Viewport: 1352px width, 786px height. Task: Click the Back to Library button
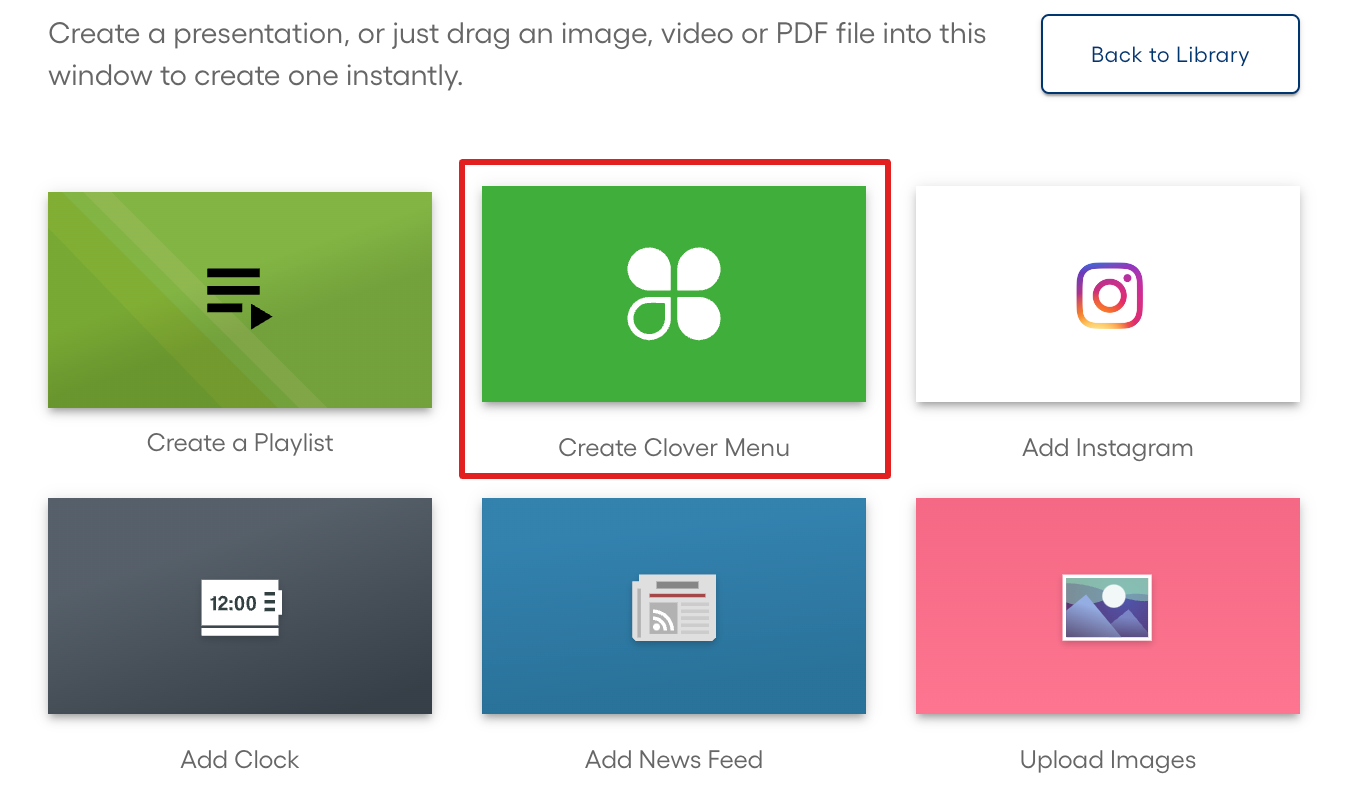coord(1169,54)
